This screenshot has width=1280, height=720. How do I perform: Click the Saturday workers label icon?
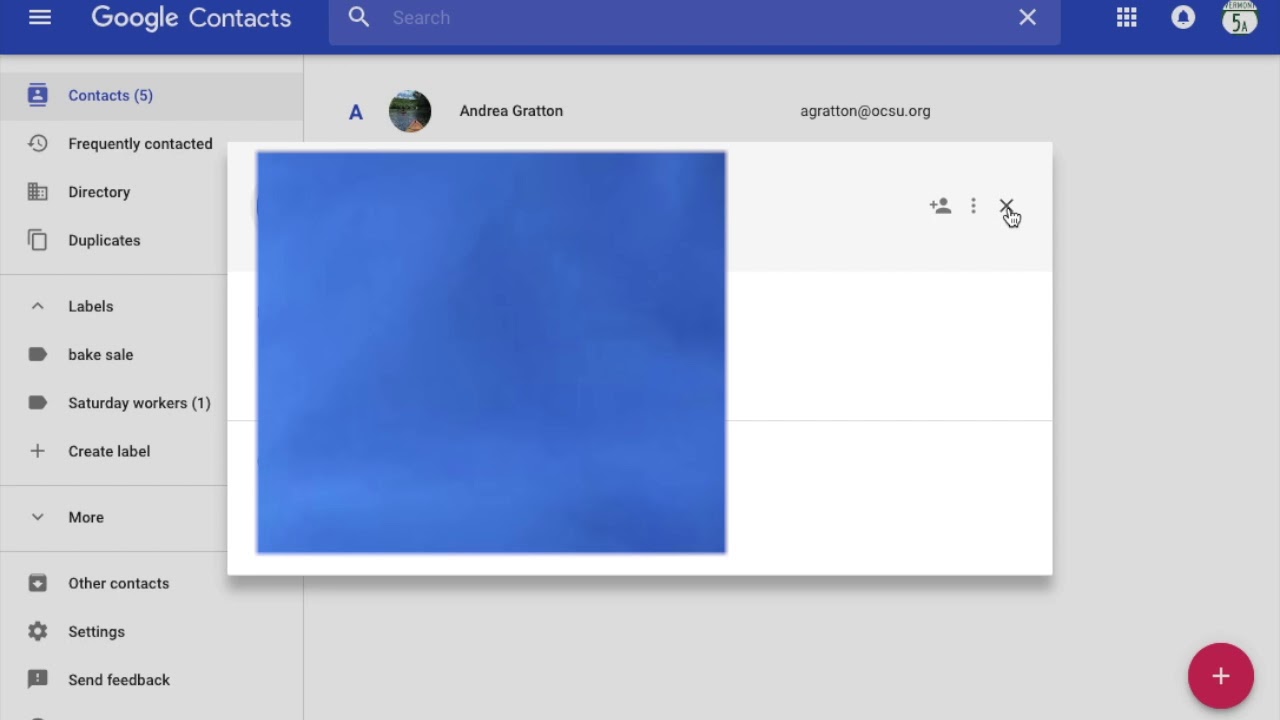[x=37, y=402]
